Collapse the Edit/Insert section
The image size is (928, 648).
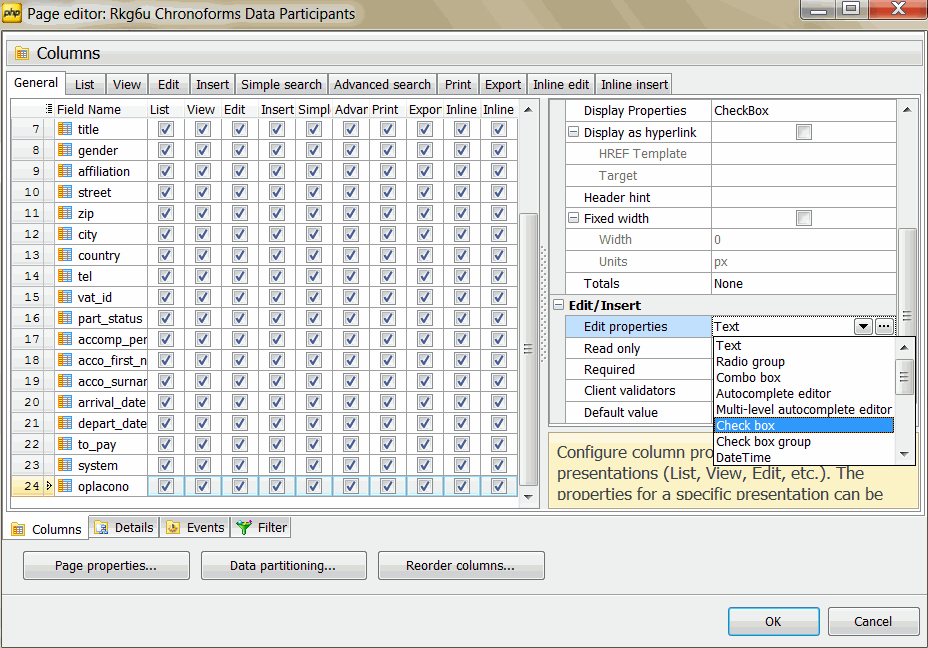tap(558, 305)
